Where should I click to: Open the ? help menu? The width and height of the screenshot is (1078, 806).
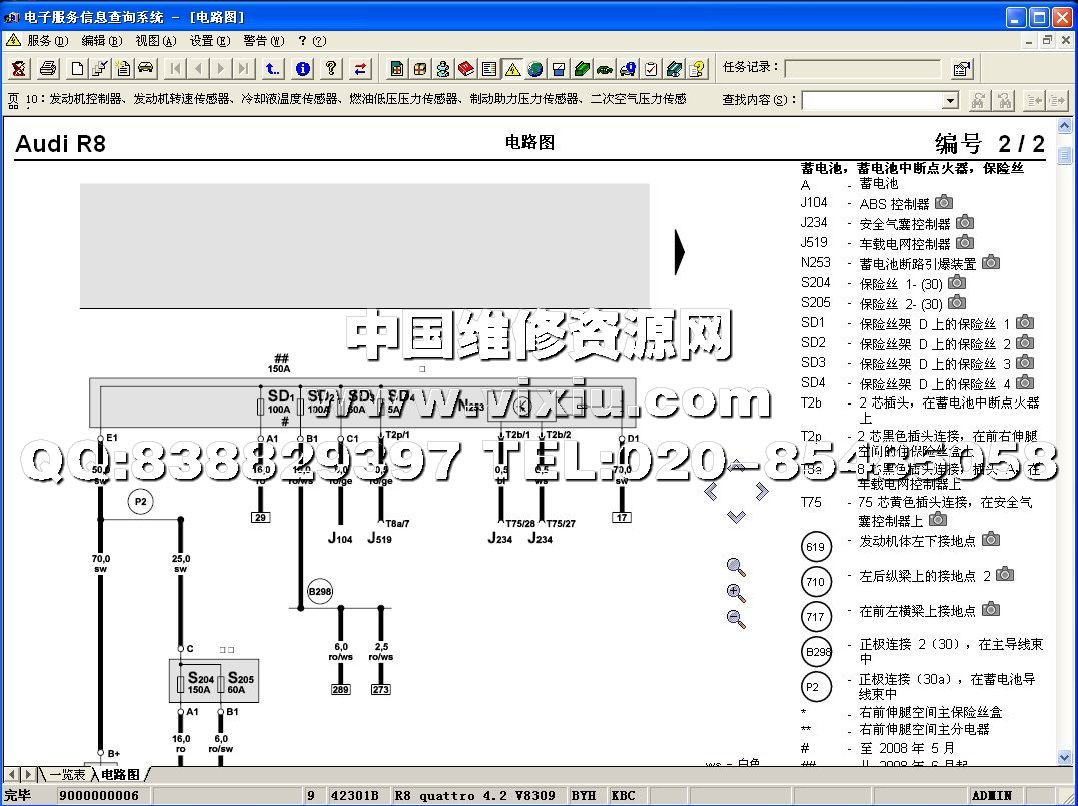[x=311, y=41]
